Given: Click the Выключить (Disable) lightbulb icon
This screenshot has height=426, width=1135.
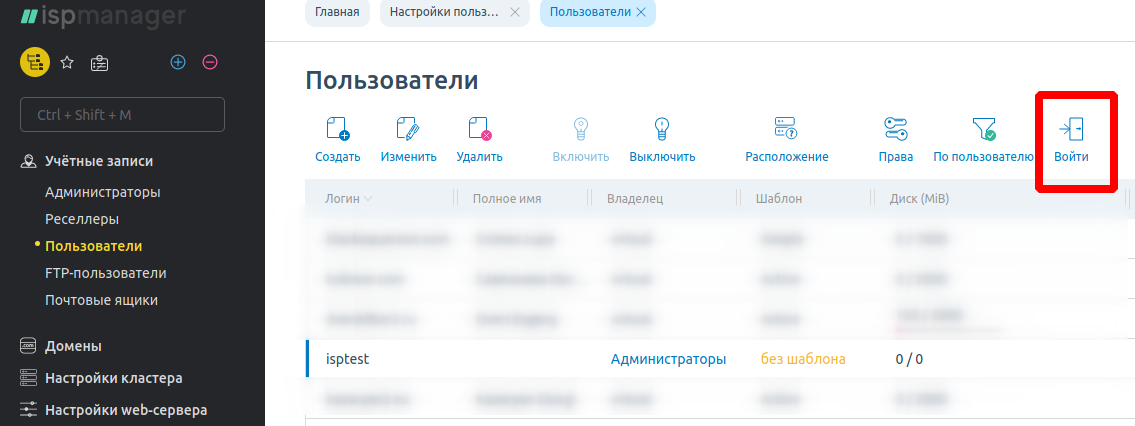Looking at the screenshot, I should point(661,129).
